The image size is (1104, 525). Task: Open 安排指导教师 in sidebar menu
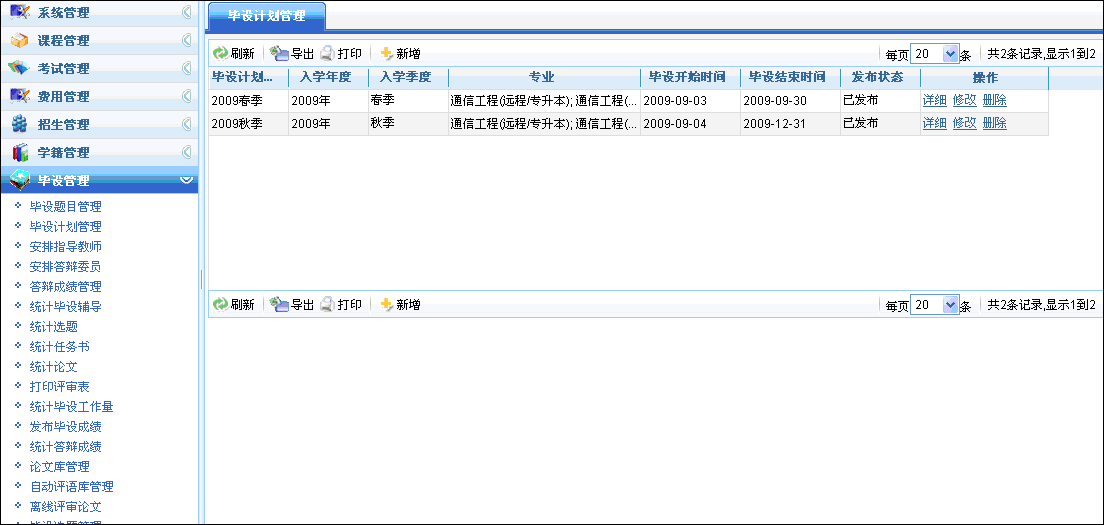pyautogui.click(x=65, y=247)
